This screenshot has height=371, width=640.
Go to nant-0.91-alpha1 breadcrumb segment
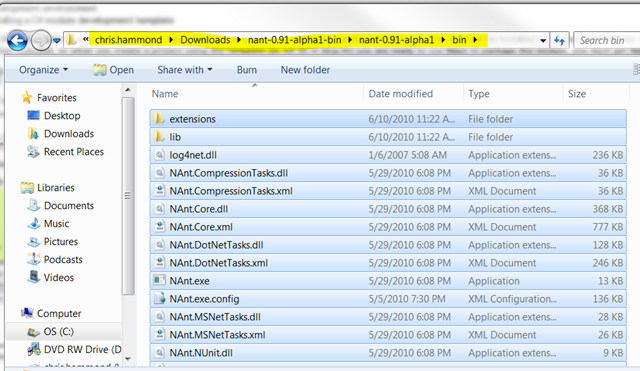[396, 40]
